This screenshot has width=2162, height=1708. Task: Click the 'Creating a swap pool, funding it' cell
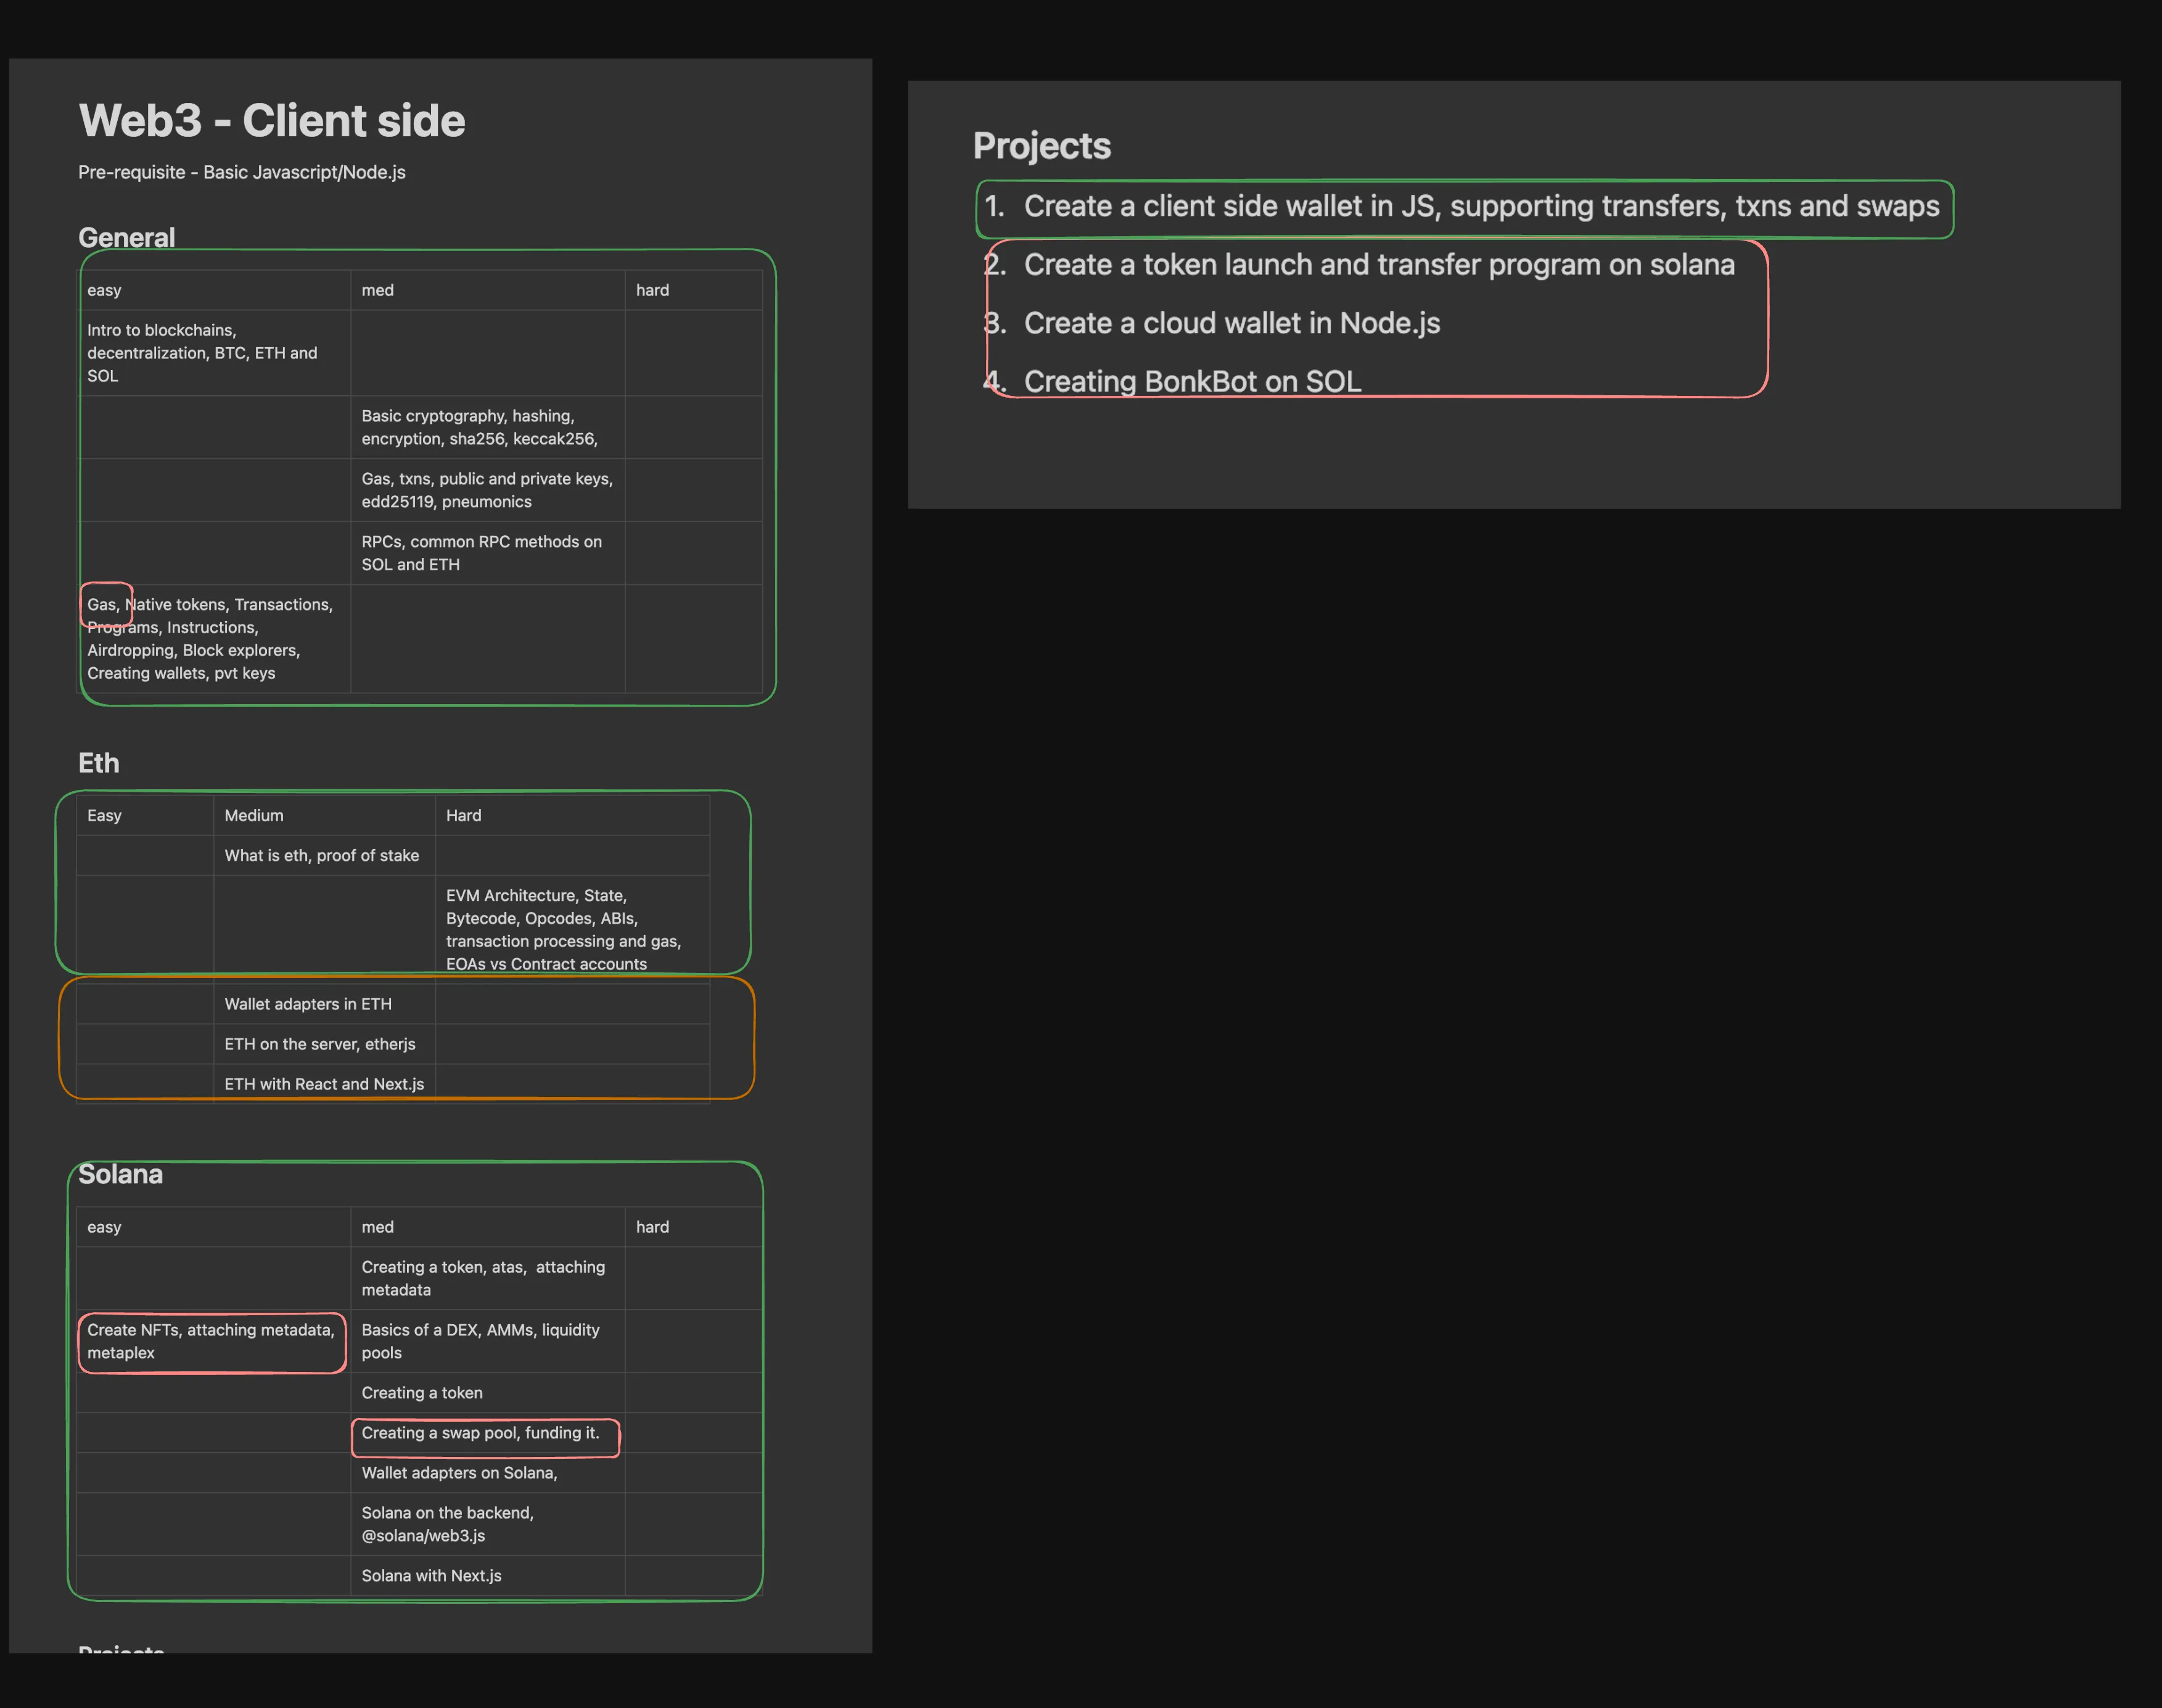[481, 1433]
